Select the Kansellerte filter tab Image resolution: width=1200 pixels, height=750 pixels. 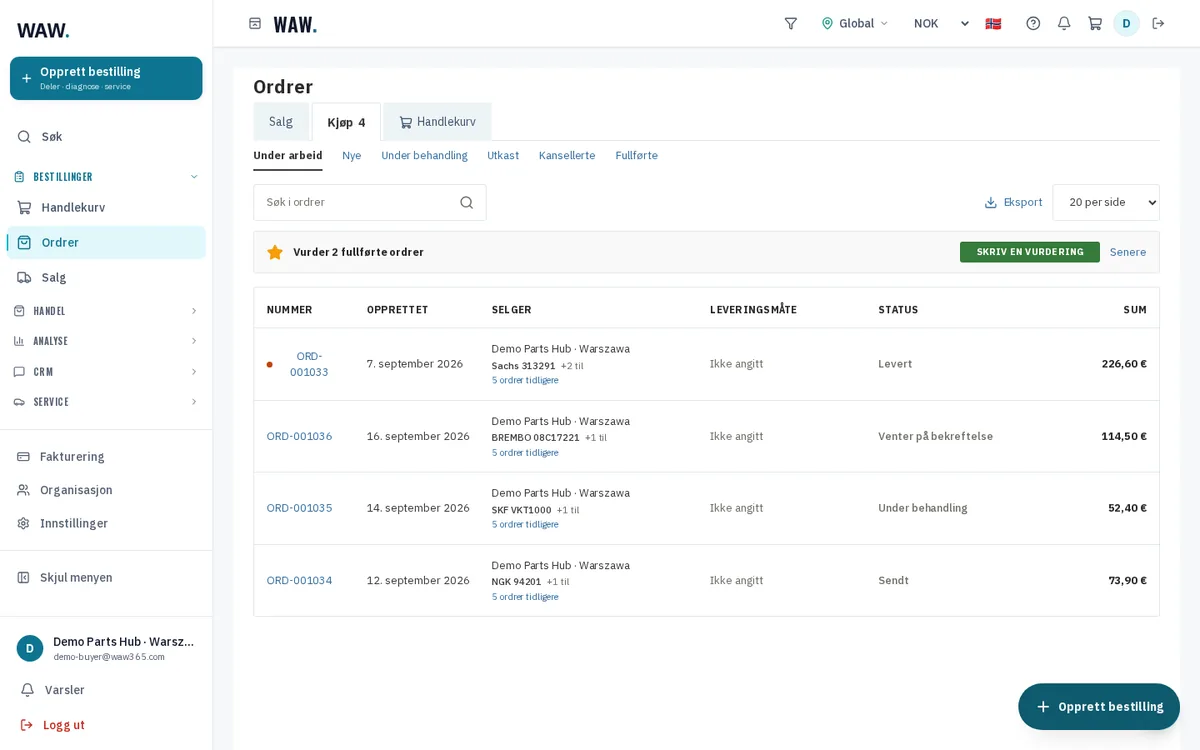pyautogui.click(x=567, y=156)
